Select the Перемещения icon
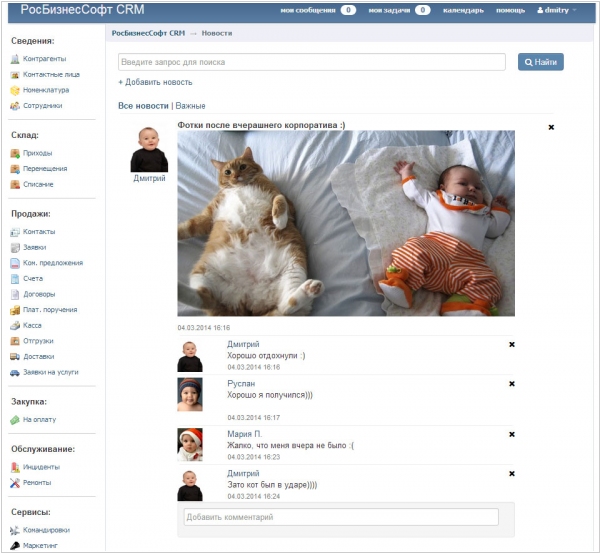600x553 pixels. tap(15, 169)
